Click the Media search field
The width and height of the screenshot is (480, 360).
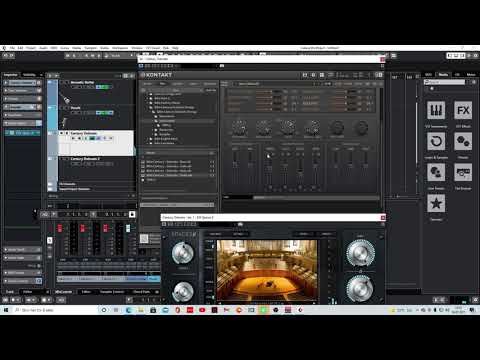[444, 82]
